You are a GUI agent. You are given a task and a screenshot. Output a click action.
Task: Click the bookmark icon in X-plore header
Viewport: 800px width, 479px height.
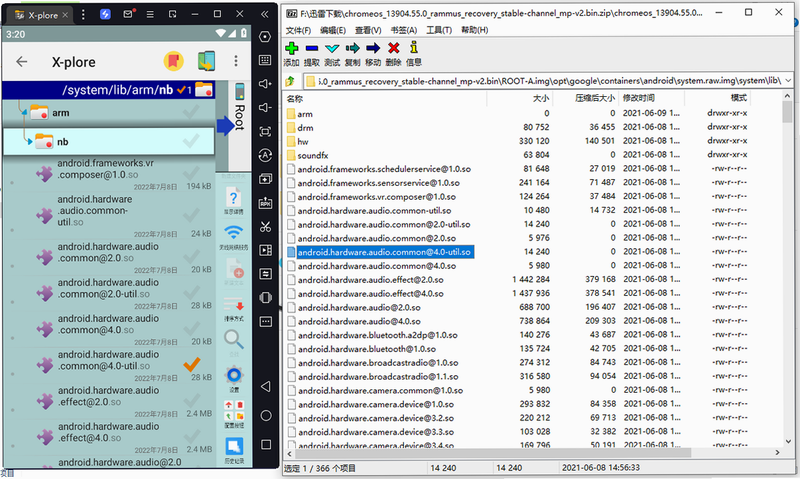pos(173,61)
